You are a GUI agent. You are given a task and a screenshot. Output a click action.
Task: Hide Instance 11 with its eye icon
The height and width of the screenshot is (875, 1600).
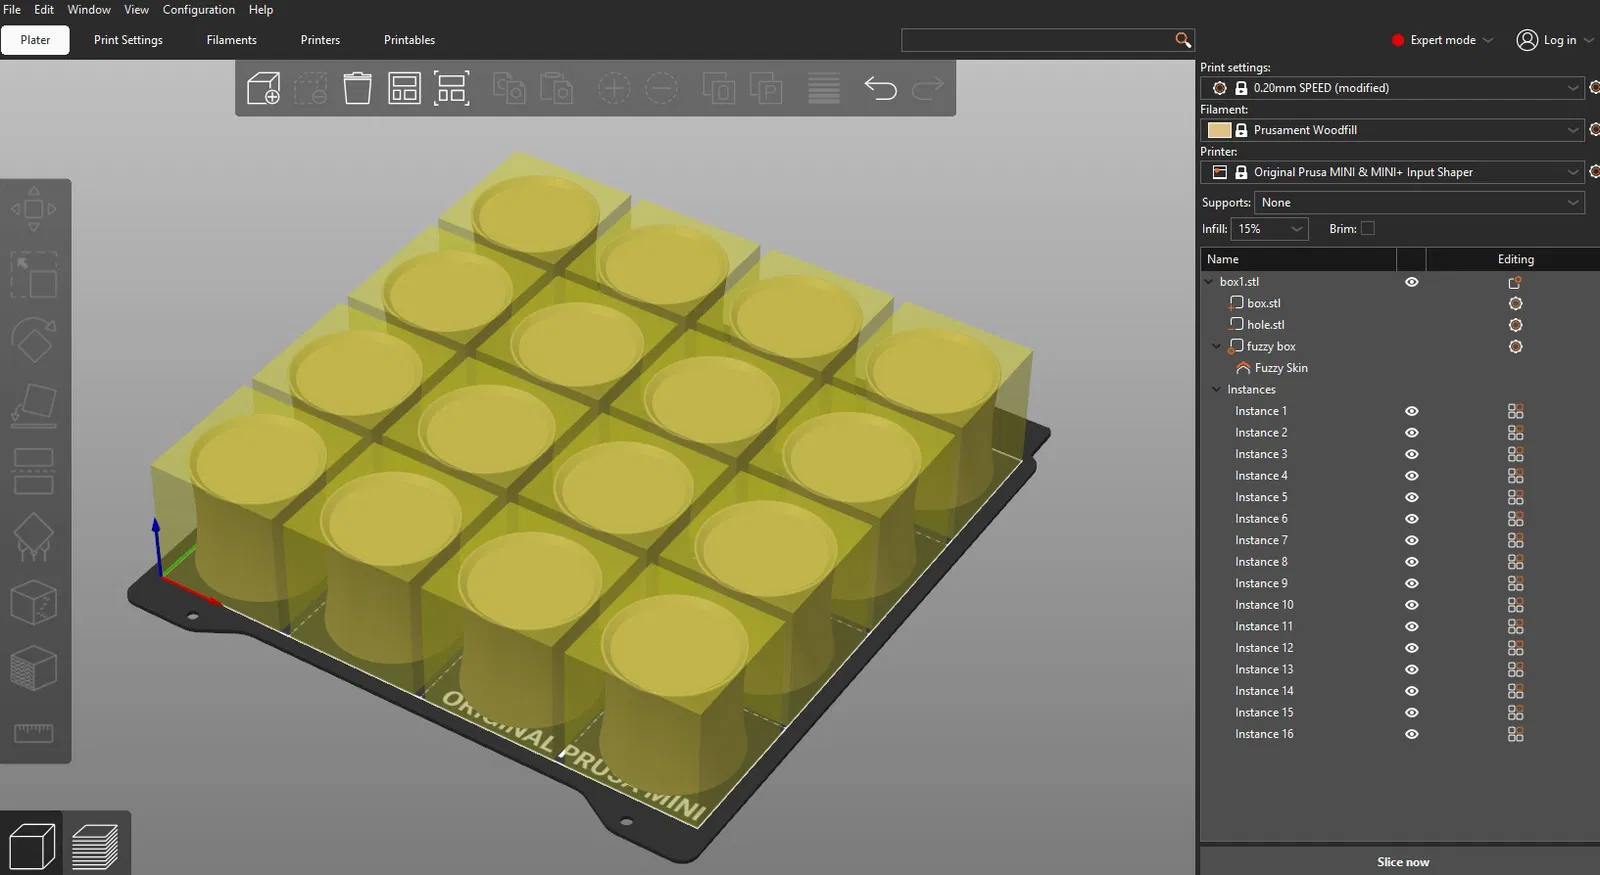pyautogui.click(x=1411, y=626)
